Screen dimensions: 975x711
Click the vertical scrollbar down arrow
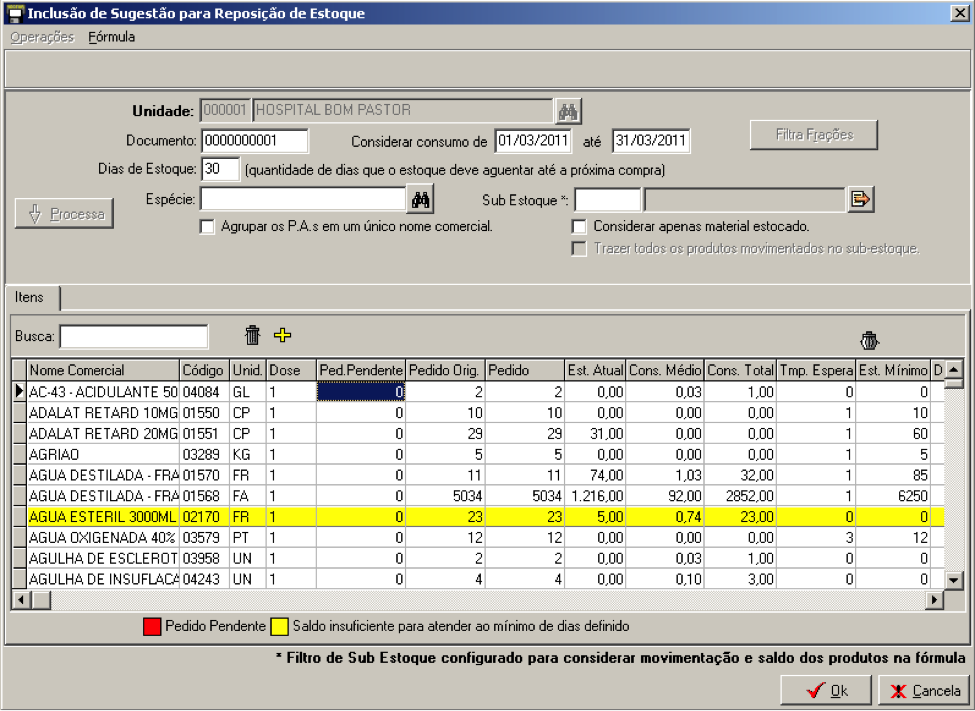point(954,580)
